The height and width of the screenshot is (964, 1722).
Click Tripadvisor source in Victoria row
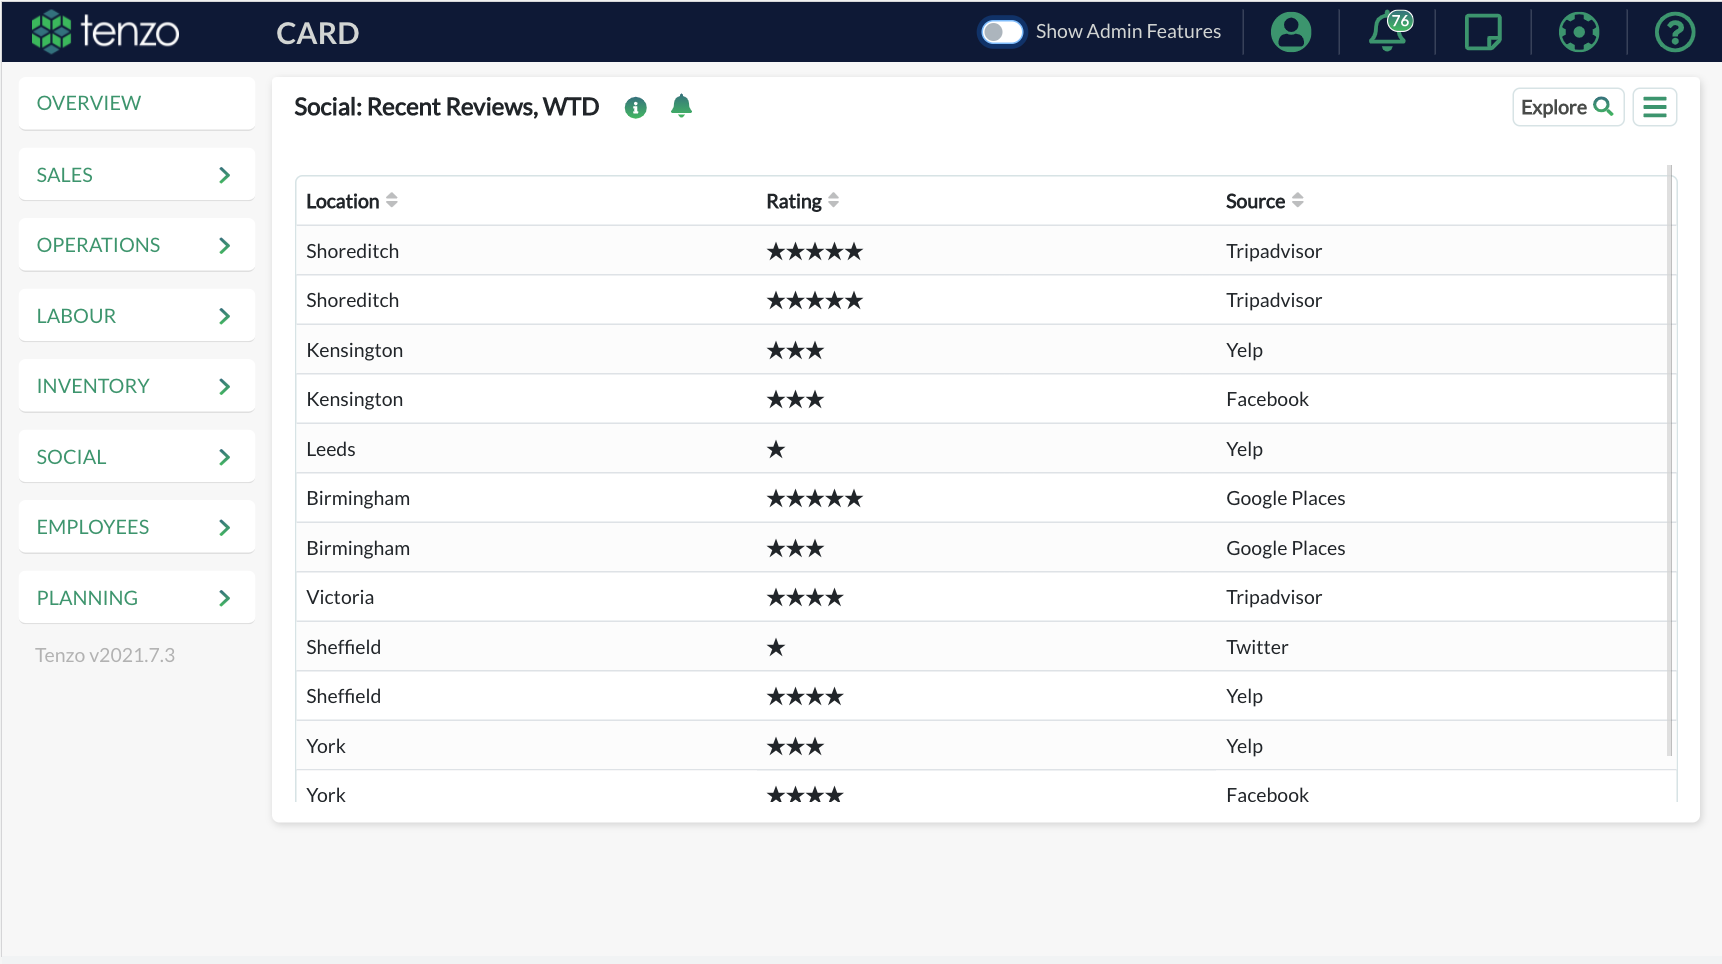[1274, 597]
